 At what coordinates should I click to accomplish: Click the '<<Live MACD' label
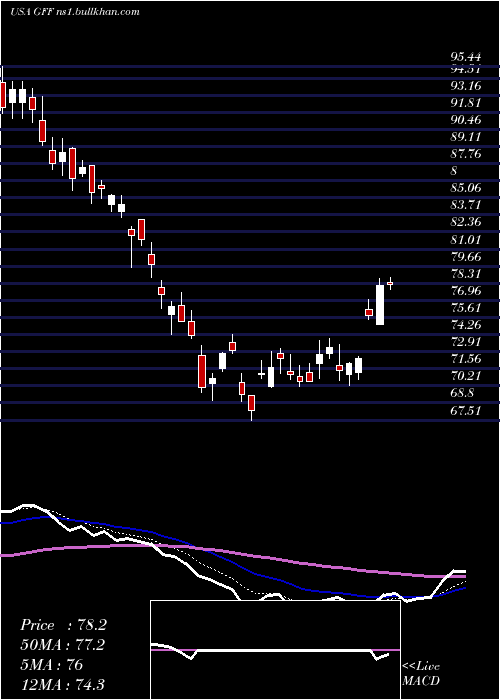click(x=421, y=673)
